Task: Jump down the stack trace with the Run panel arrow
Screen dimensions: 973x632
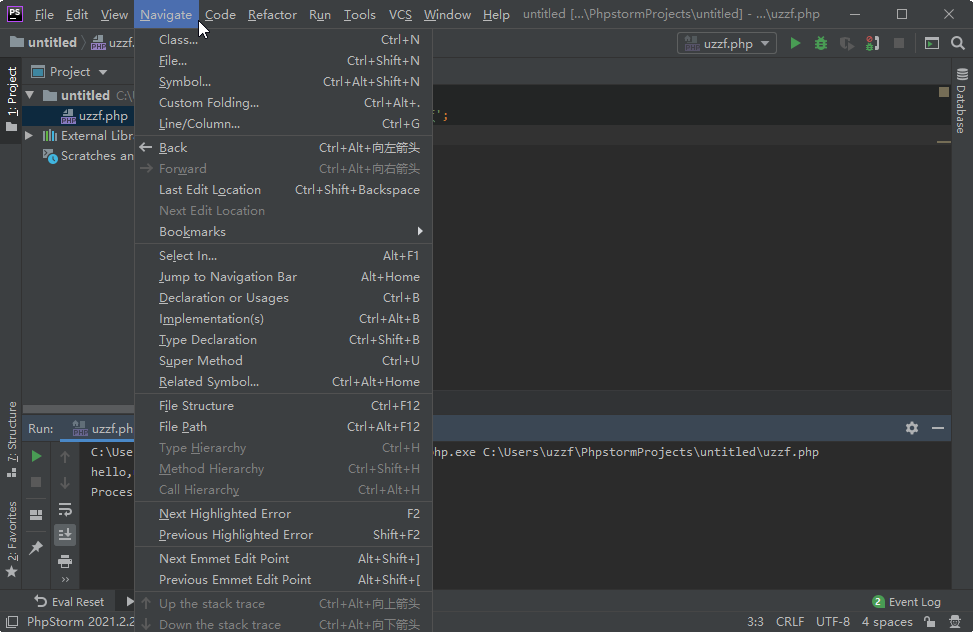Action: [65, 483]
